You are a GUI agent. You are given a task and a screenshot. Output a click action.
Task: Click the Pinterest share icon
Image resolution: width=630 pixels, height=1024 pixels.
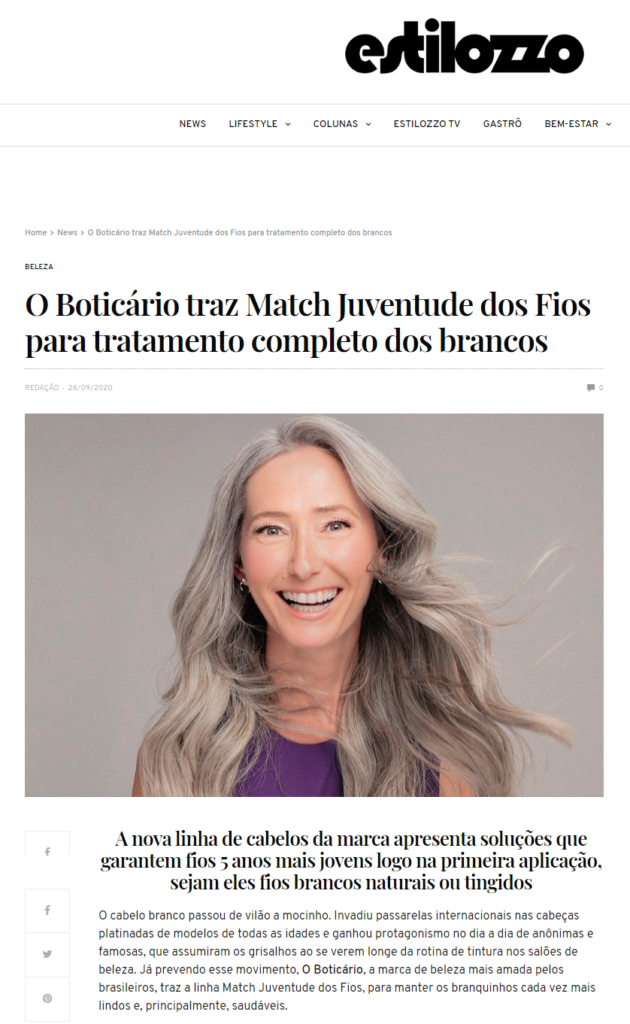coord(47,999)
